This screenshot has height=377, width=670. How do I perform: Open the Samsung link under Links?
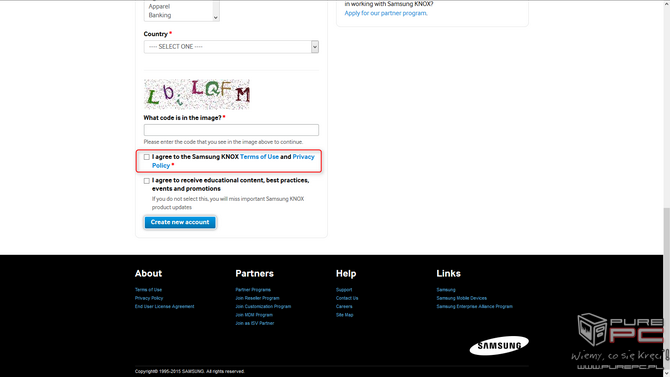(x=446, y=290)
